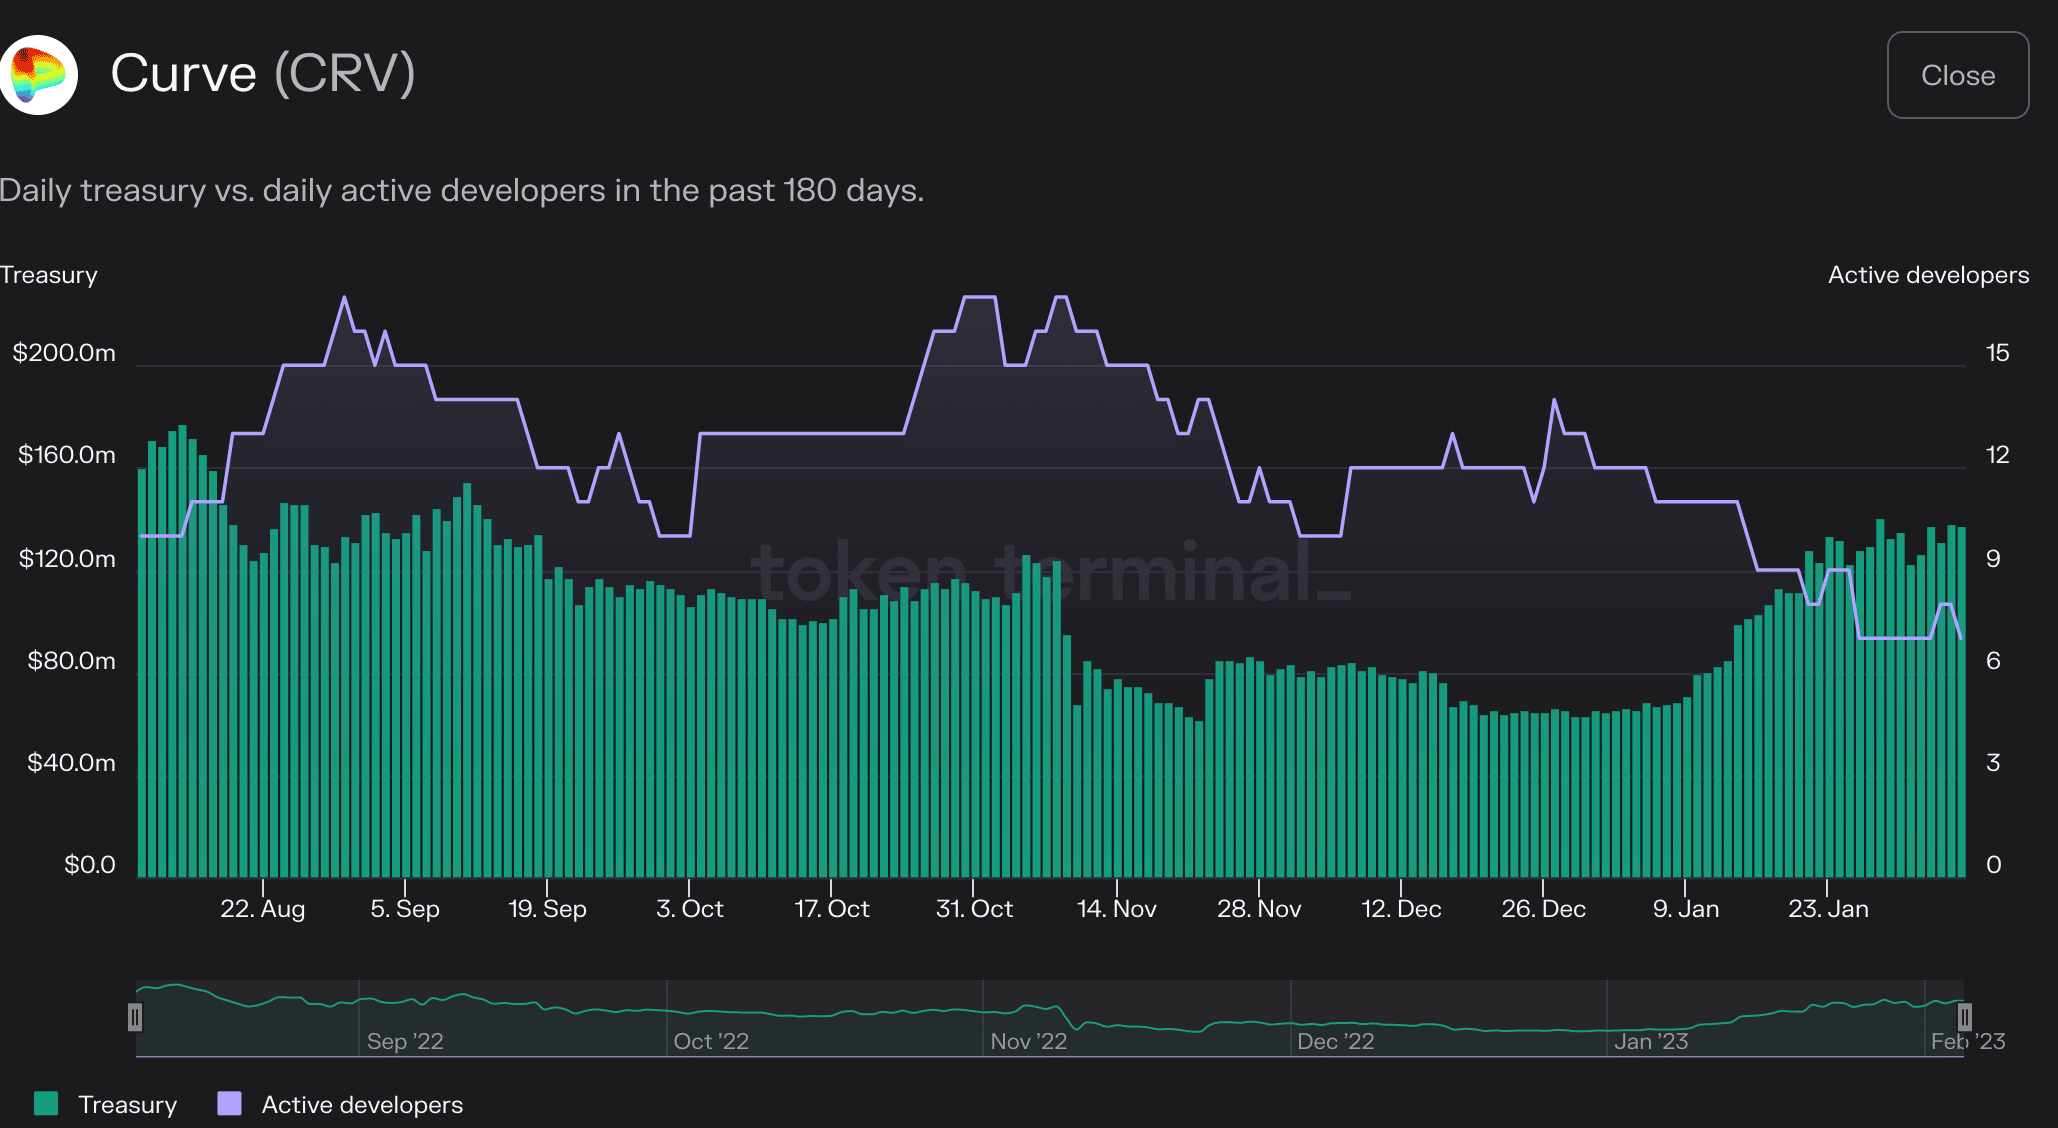Click the Daily treasury vs. developers subtitle
Screen dimensions: 2058x1128
pos(462,190)
